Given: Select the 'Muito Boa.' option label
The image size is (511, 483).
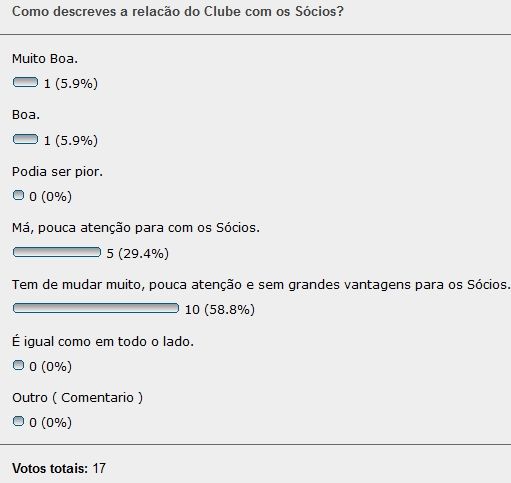Looking at the screenshot, I should pos(45,59).
